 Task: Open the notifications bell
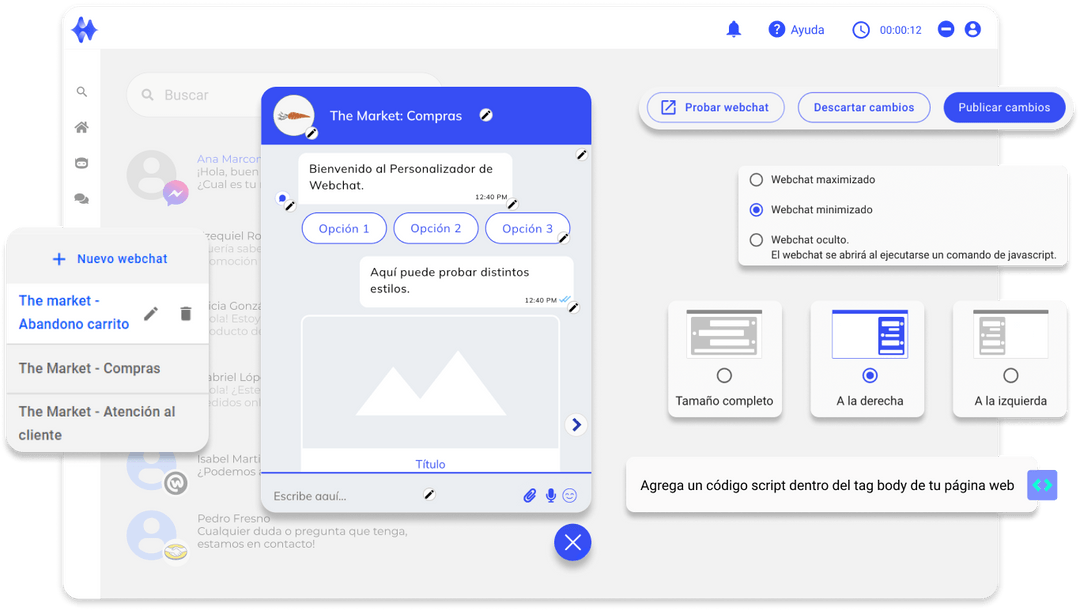tap(734, 30)
